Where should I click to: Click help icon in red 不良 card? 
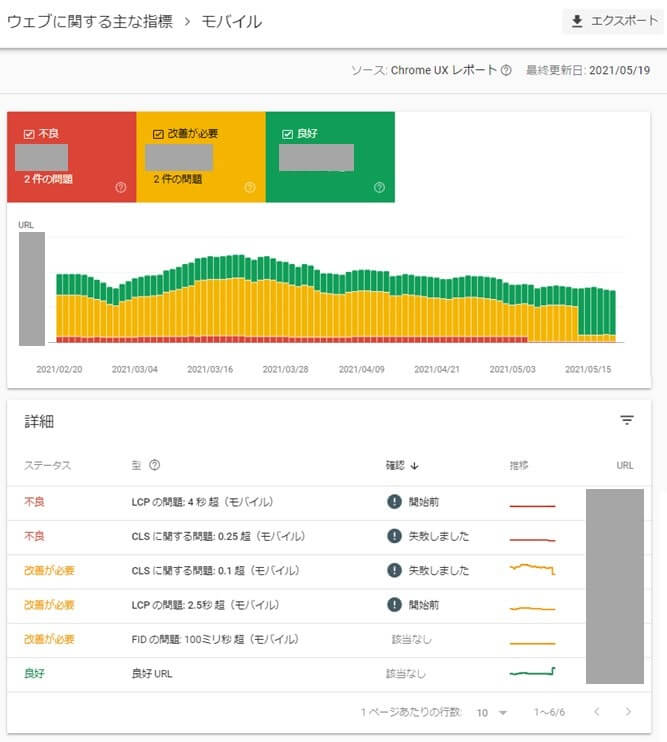coord(121,187)
